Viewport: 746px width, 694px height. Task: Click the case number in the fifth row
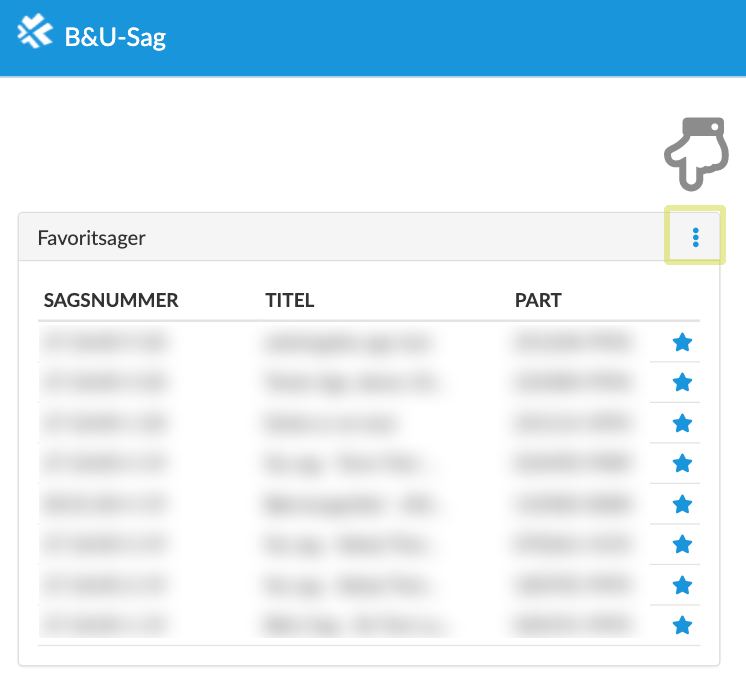pos(103,504)
